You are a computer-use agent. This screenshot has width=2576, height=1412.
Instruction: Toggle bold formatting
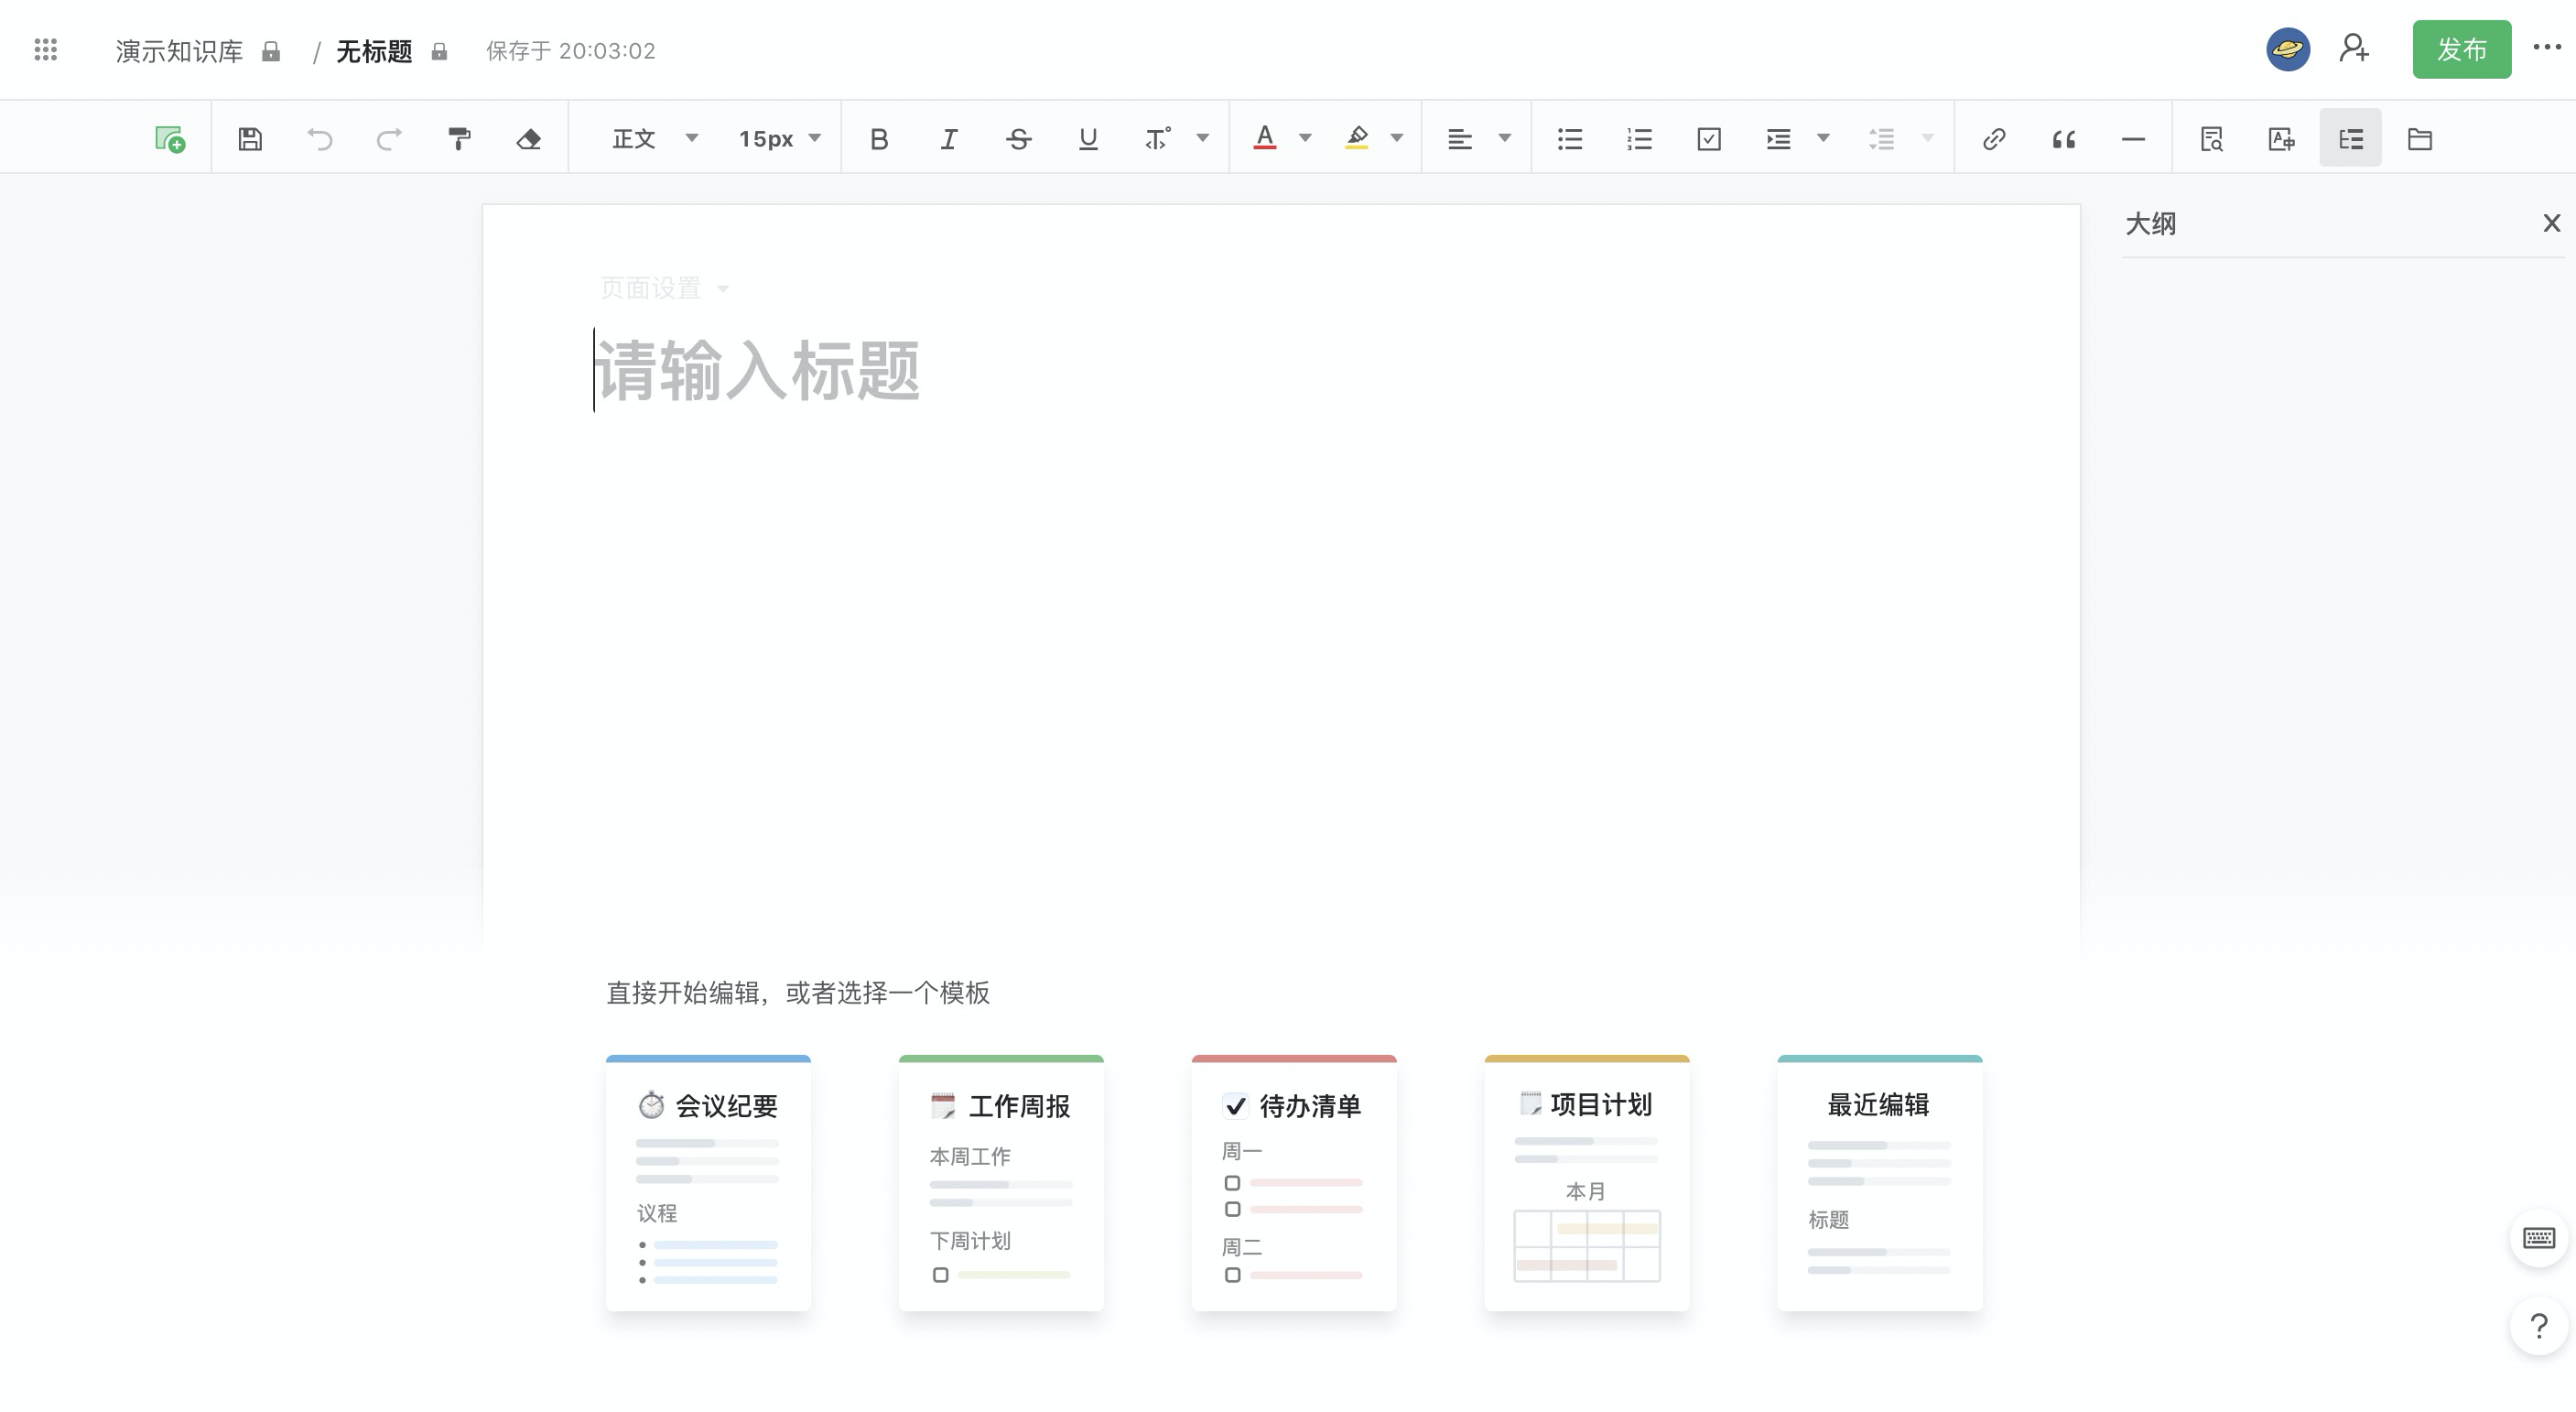[x=879, y=139]
